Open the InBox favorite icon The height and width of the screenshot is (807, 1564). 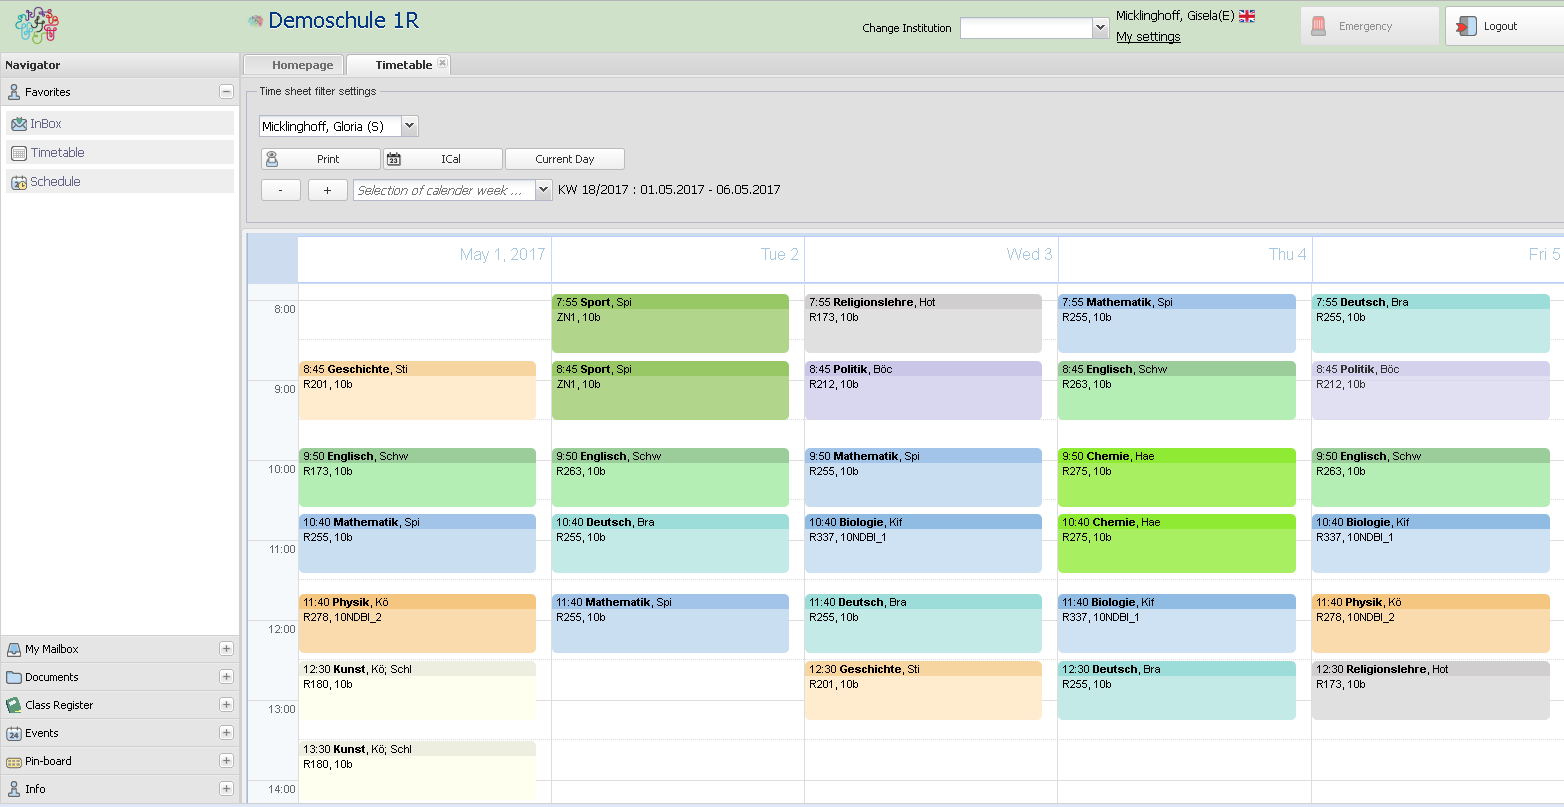(x=19, y=124)
